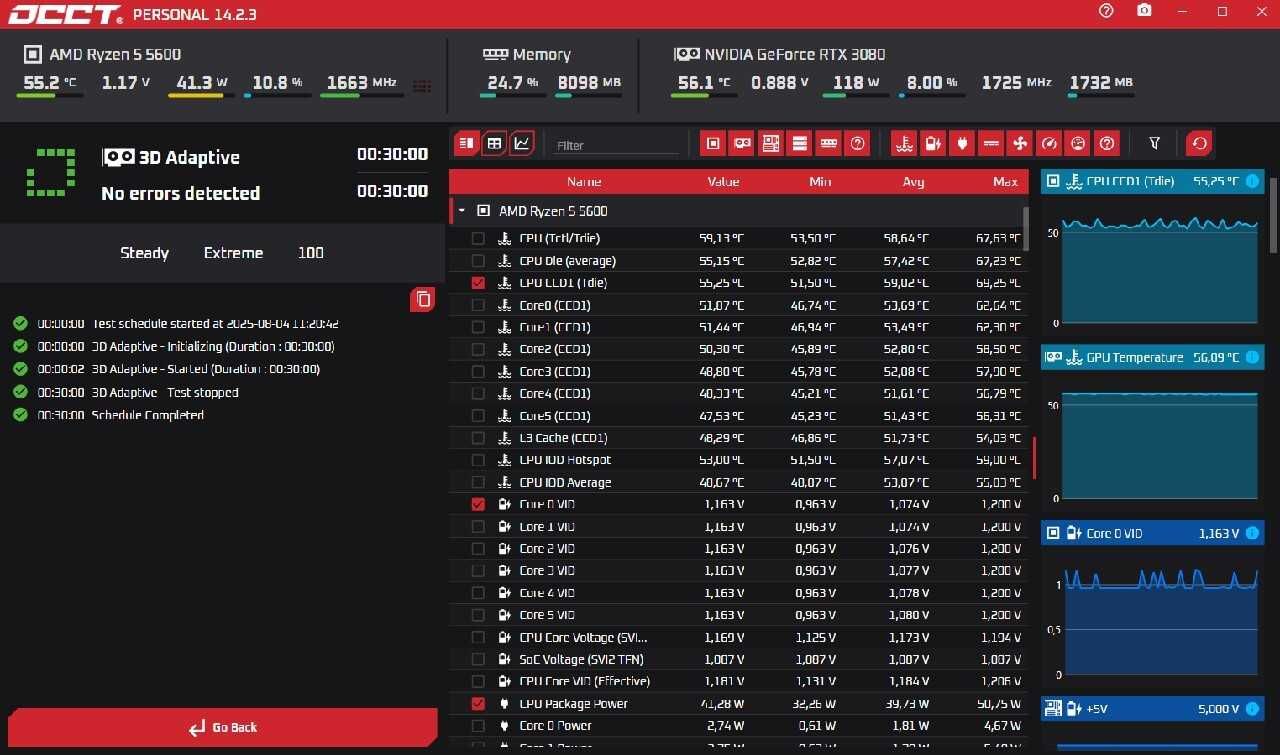The width and height of the screenshot is (1280, 755).
Task: Select the Core 0 Power row
Action: click(x=738, y=726)
